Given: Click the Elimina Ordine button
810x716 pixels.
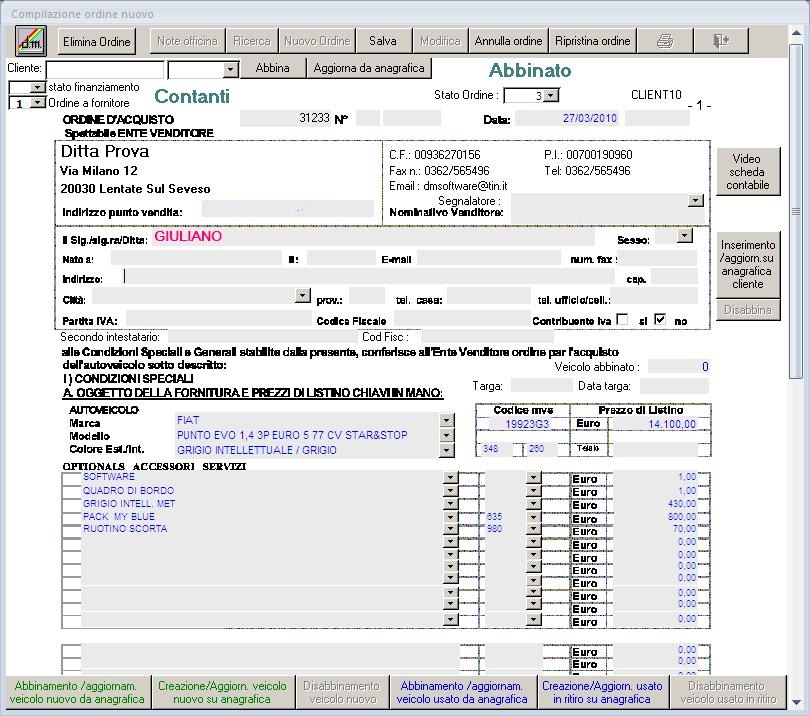Looking at the screenshot, I should pyautogui.click(x=97, y=41).
